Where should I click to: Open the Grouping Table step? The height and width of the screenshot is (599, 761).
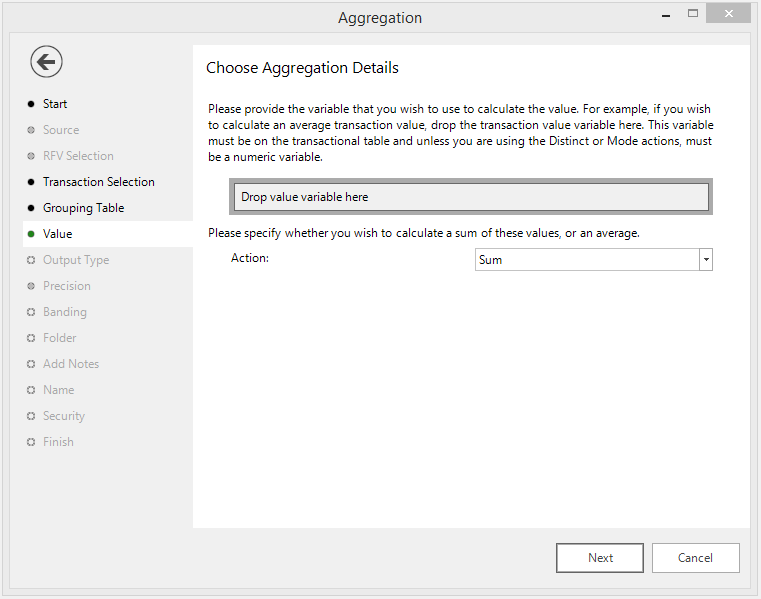click(83, 208)
